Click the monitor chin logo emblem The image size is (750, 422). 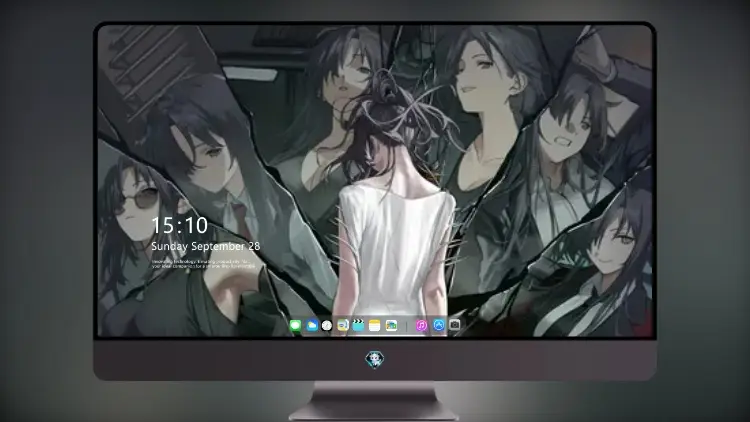[375, 359]
